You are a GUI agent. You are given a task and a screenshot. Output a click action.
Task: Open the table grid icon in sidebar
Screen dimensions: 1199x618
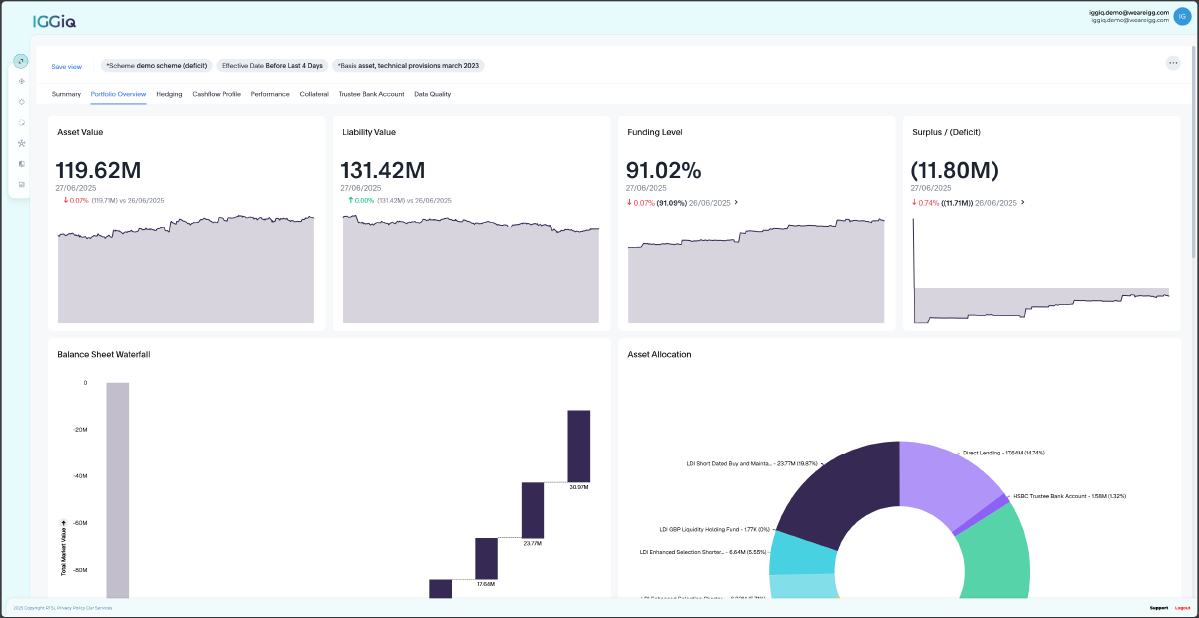(21, 184)
